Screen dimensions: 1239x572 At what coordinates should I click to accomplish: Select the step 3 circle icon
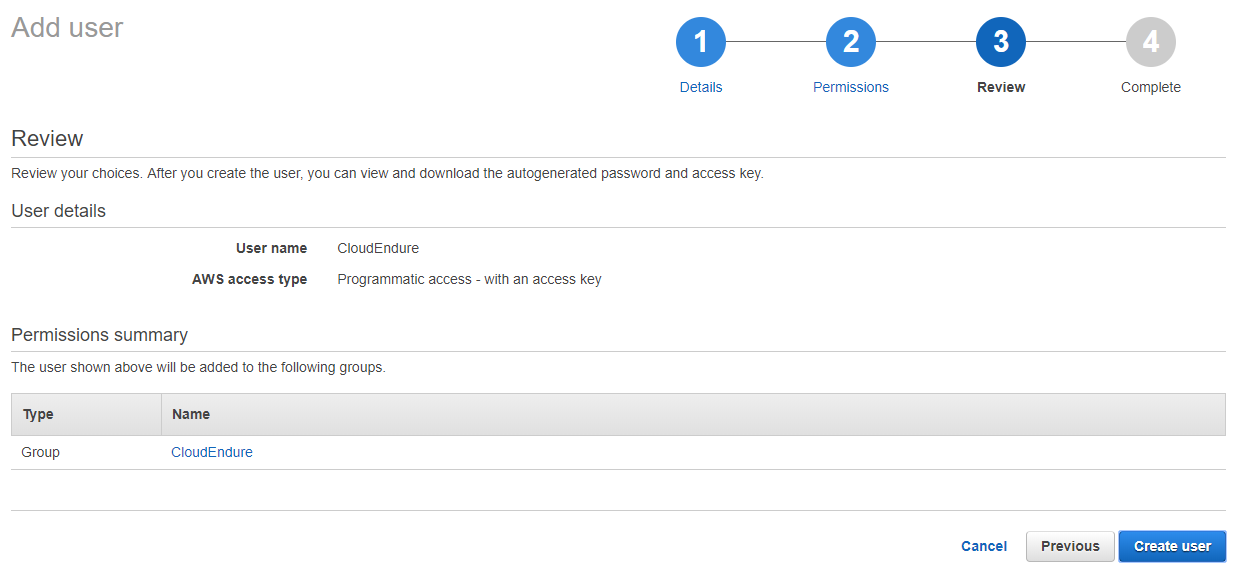point(1001,42)
